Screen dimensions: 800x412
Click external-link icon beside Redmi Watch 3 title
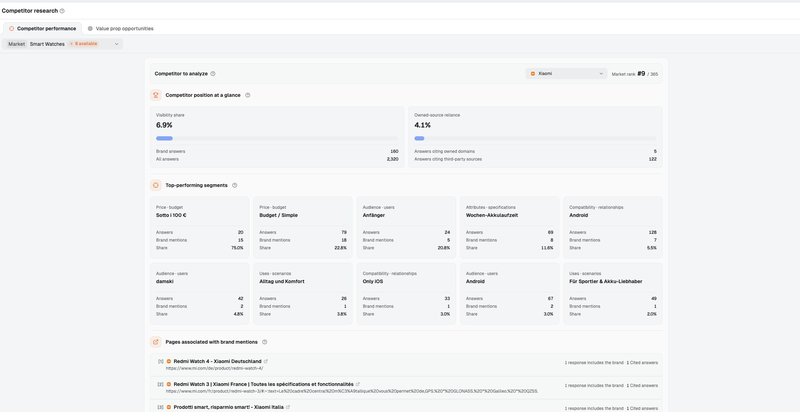[358, 384]
